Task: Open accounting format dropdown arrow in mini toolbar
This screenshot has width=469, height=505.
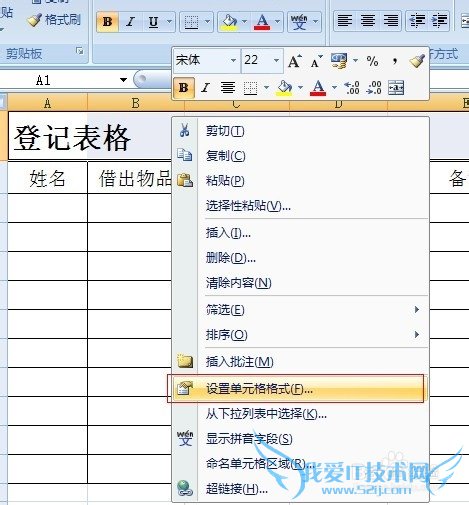Action: point(355,61)
